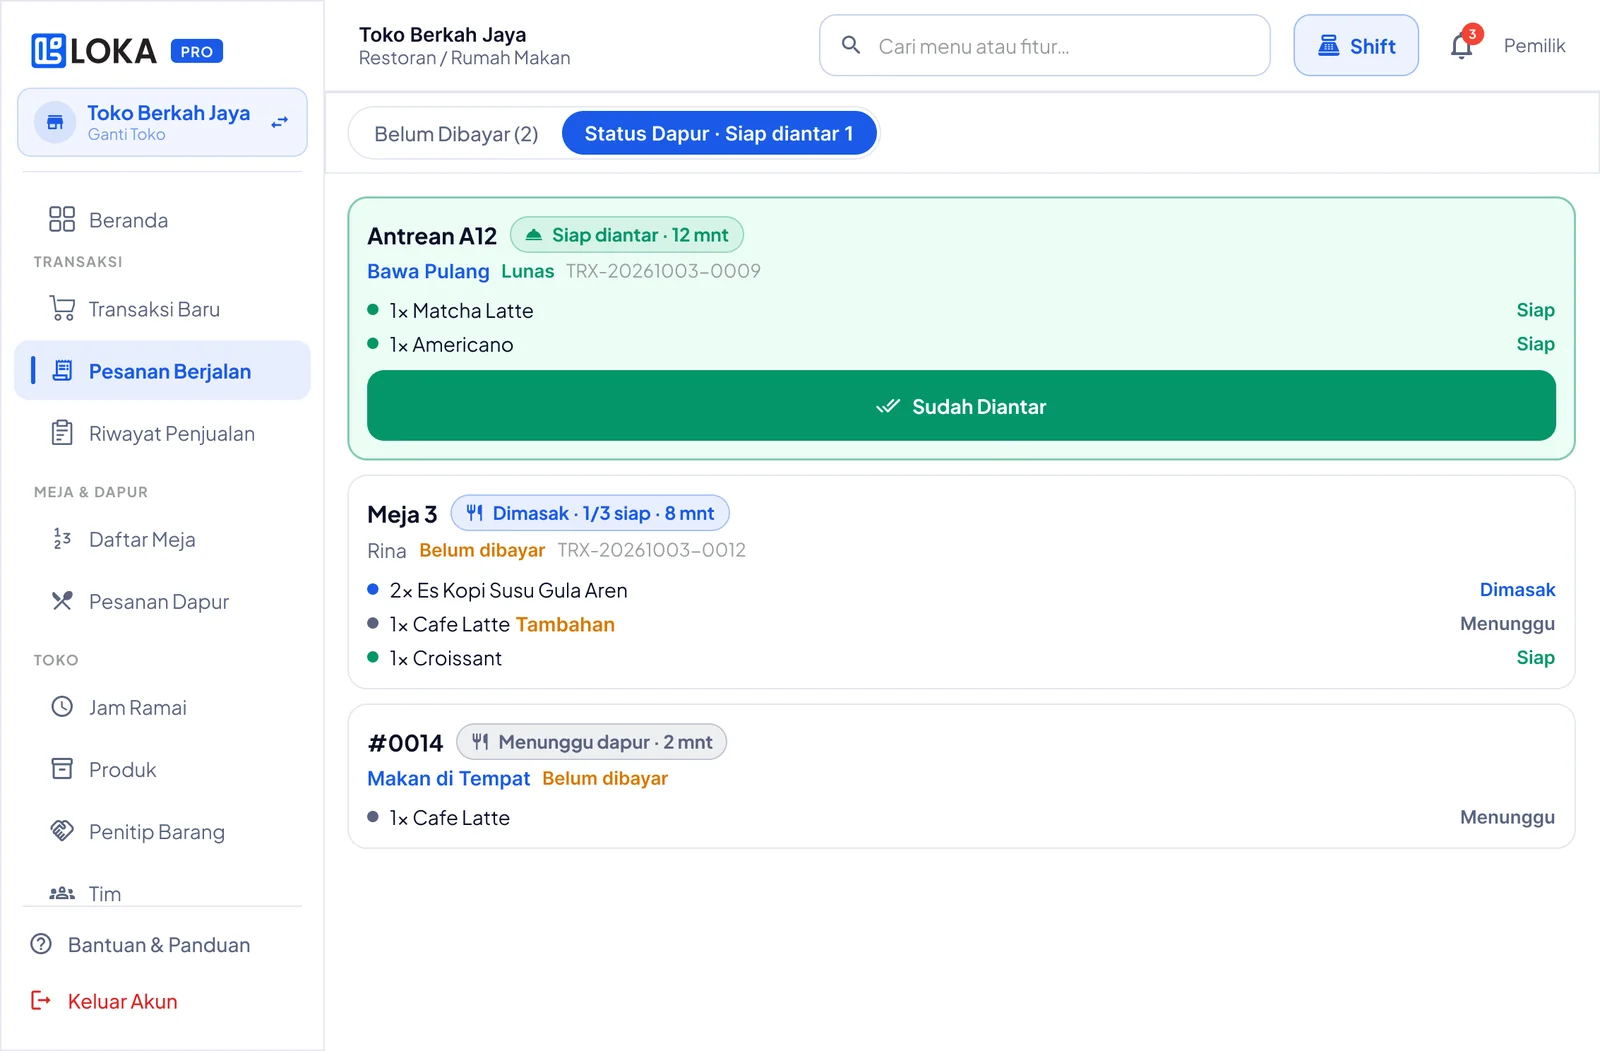
Task: Click the clipboard icon for Riwayat Penjualan
Action: (x=62, y=433)
